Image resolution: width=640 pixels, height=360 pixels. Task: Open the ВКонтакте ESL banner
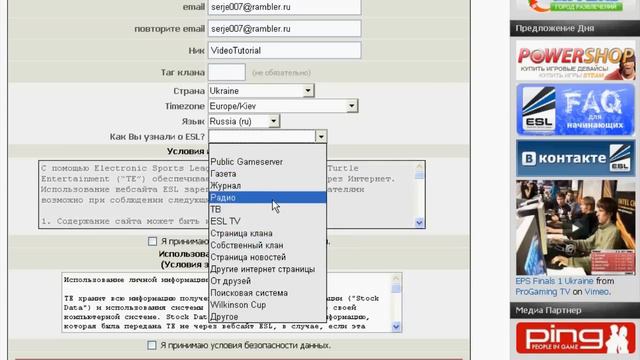click(x=576, y=158)
